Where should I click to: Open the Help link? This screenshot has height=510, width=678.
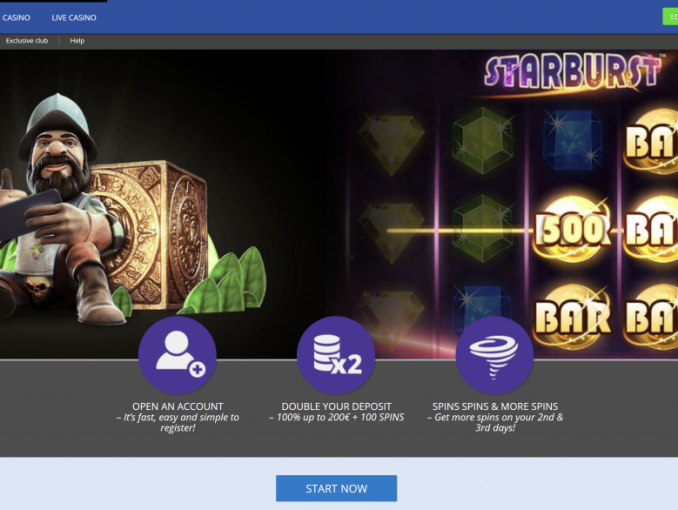tap(77, 41)
